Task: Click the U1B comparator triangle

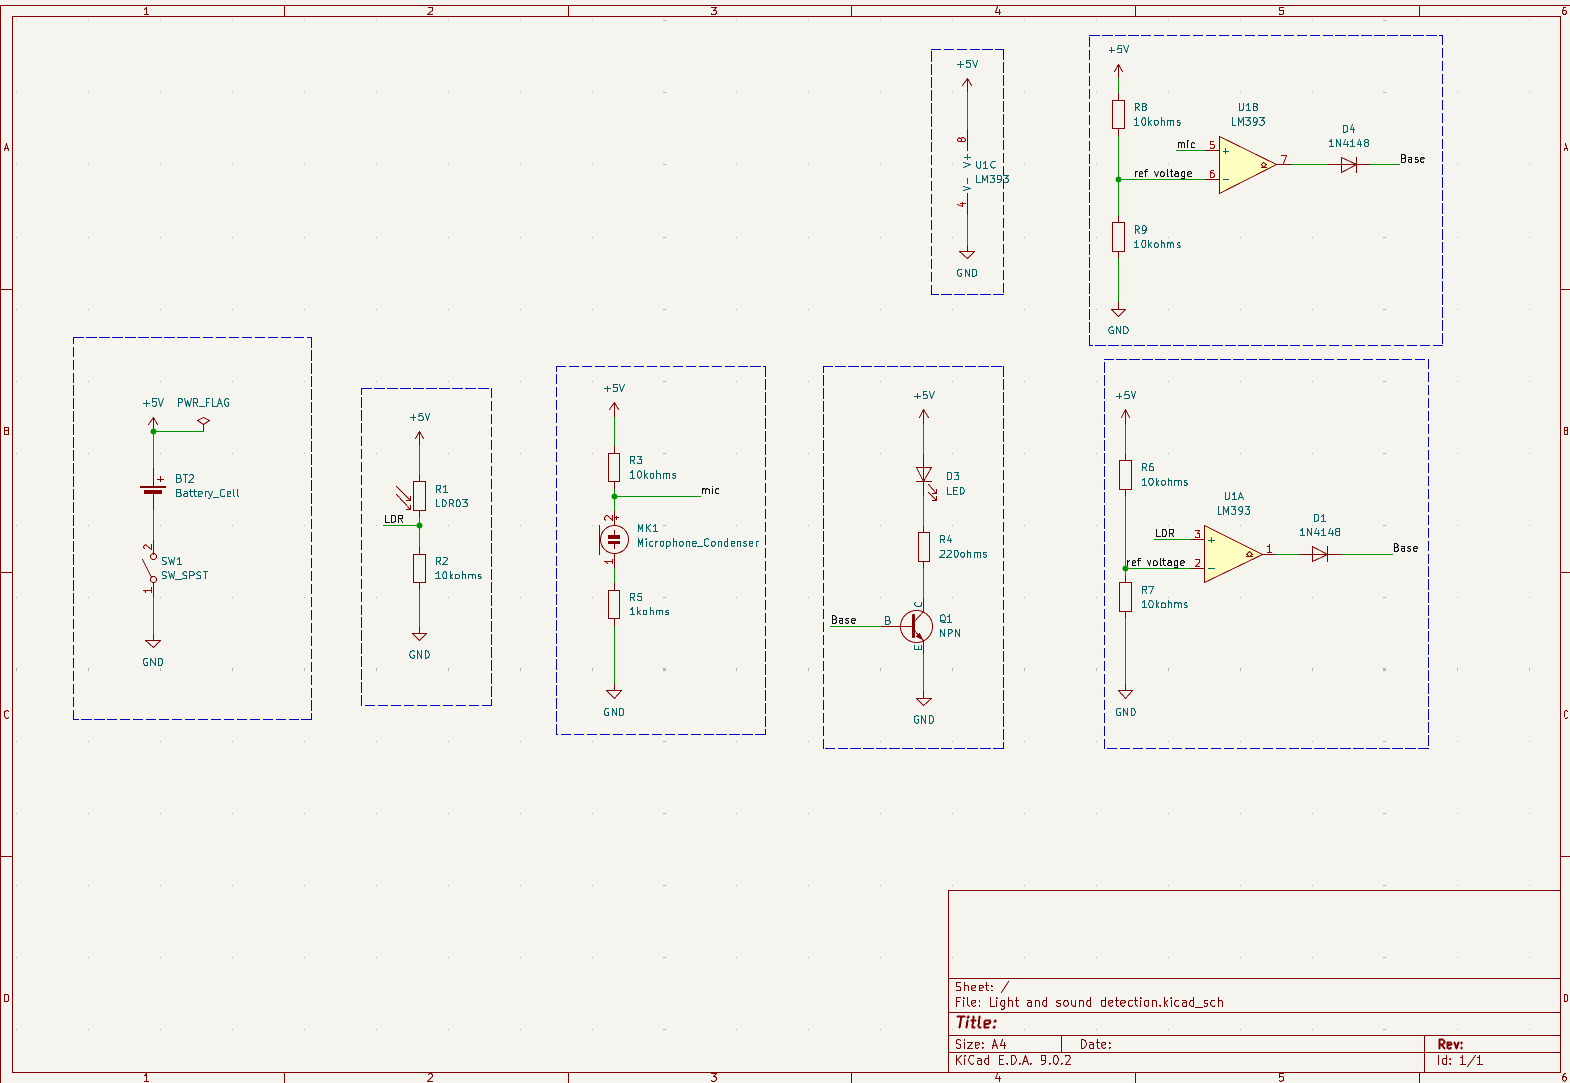Action: 1246,165
